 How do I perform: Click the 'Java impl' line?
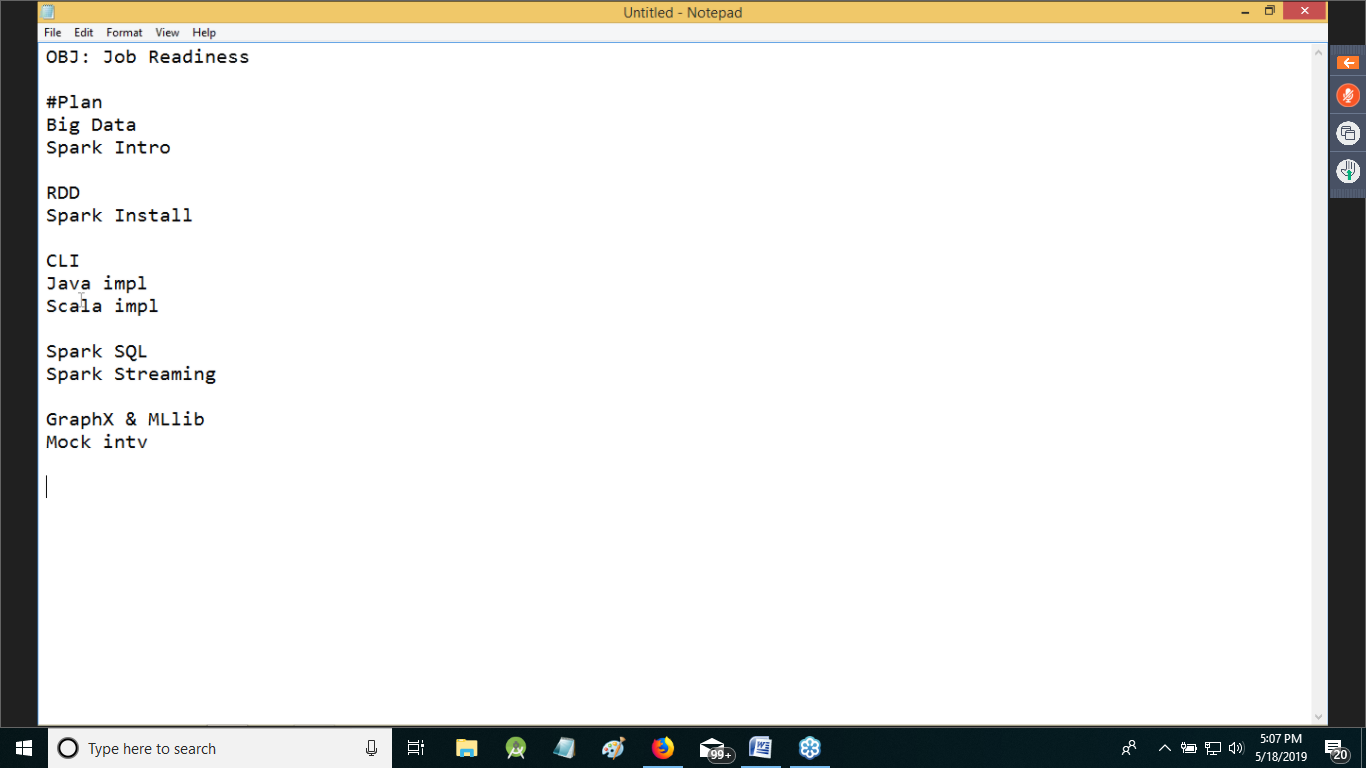(x=97, y=284)
